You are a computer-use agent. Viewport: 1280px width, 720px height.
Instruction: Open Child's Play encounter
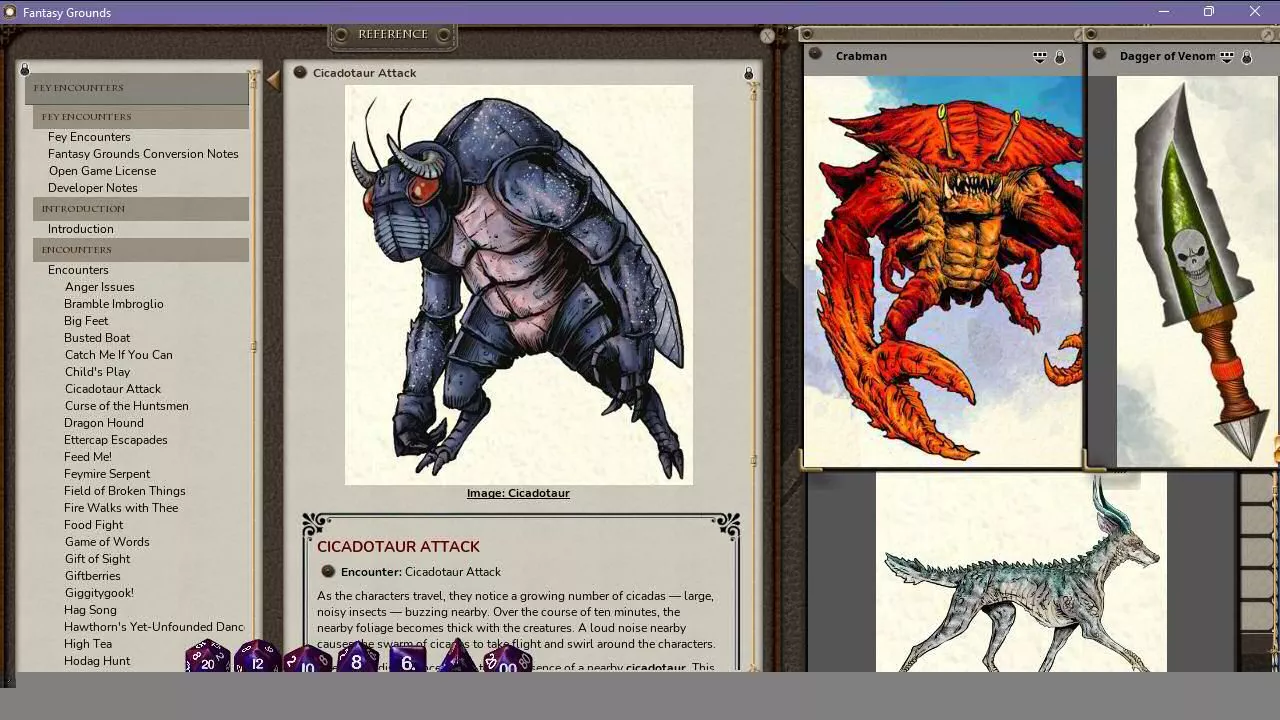pyautogui.click(x=97, y=372)
